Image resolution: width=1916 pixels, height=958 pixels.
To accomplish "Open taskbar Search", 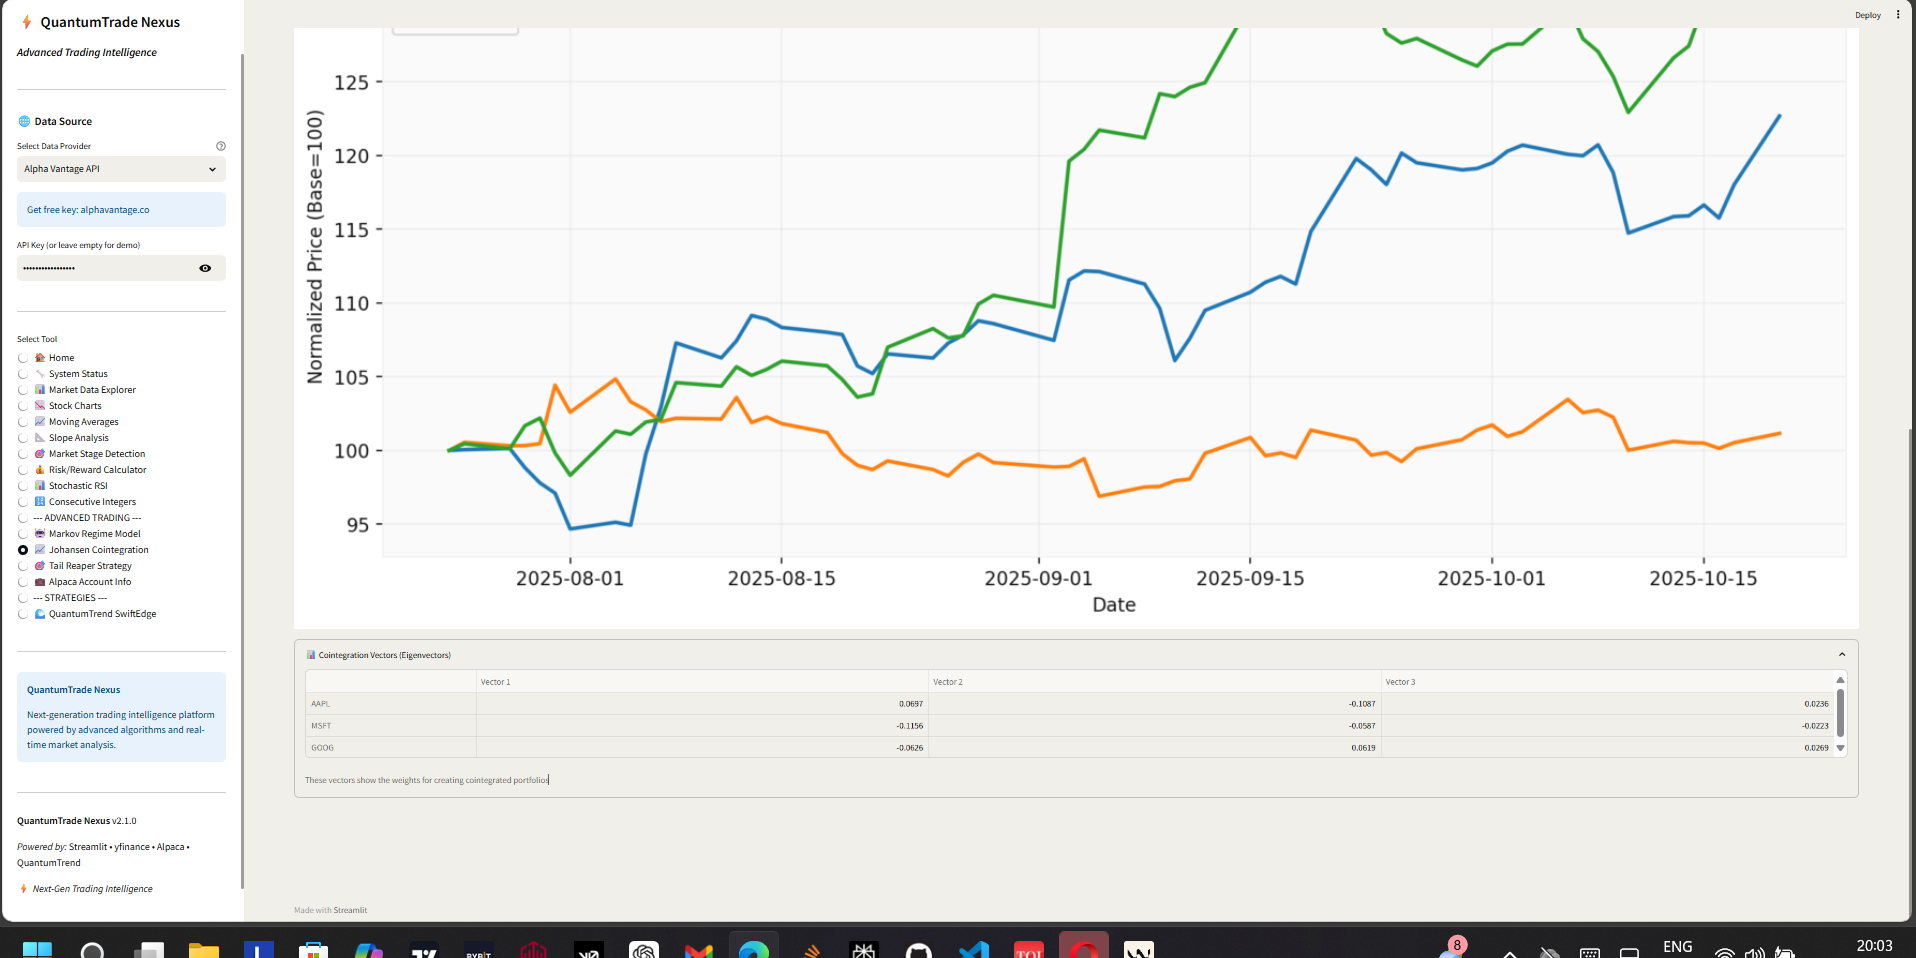I will click(x=92, y=950).
